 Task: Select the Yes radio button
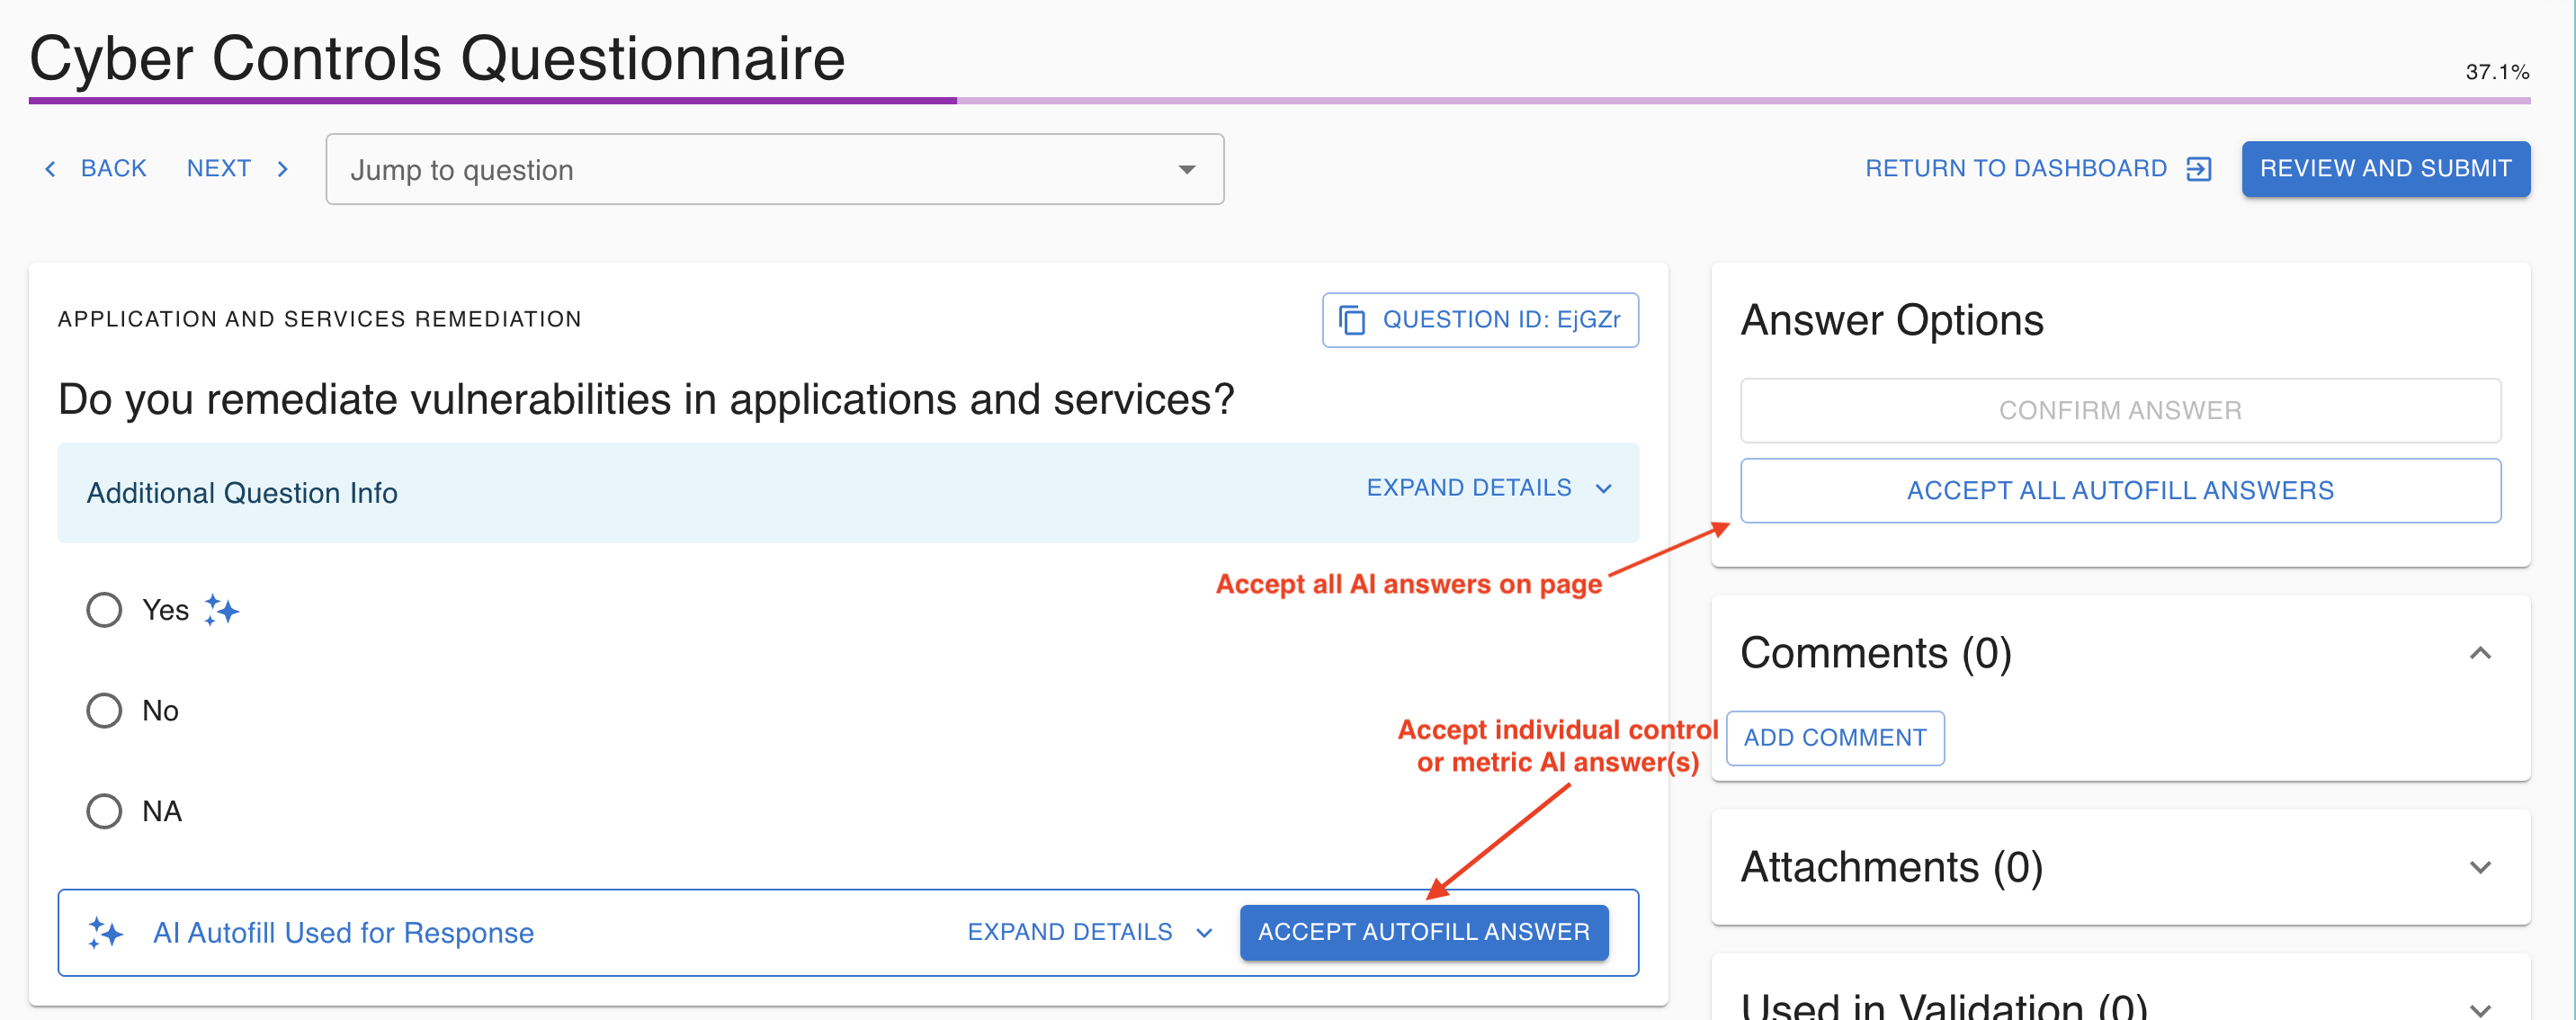104,609
